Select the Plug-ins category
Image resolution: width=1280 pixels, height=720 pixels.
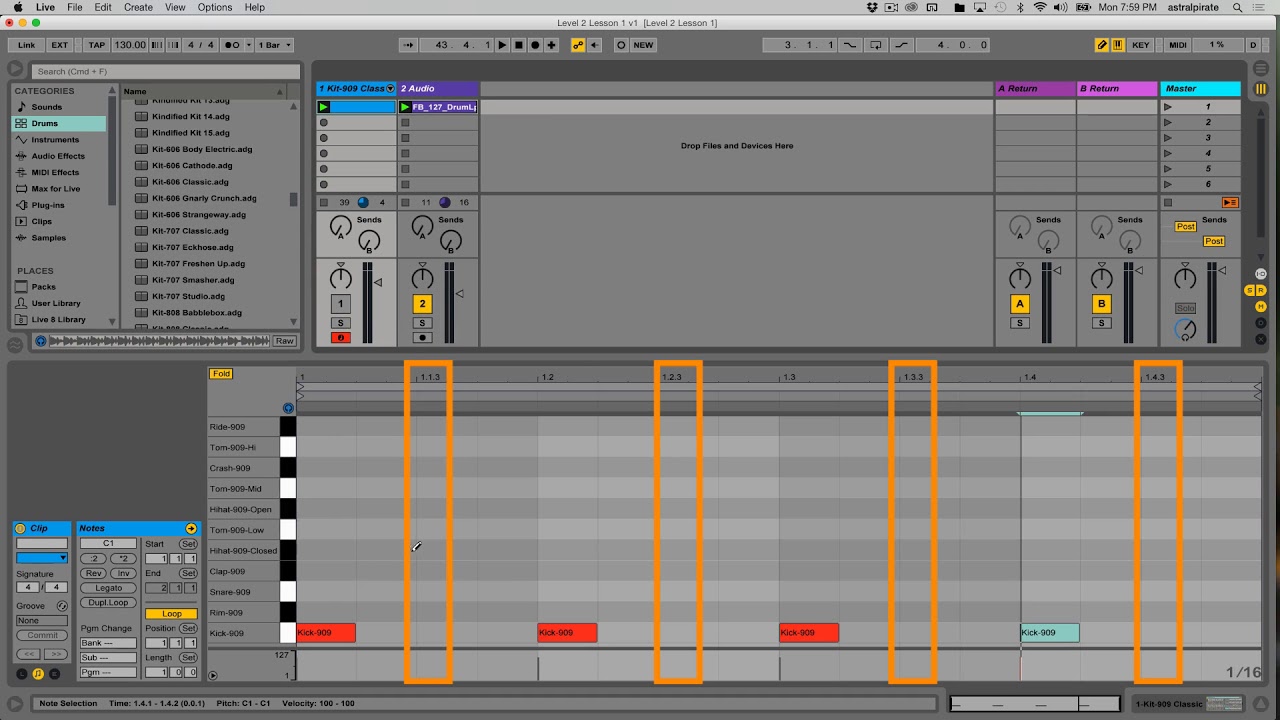tap(47, 205)
